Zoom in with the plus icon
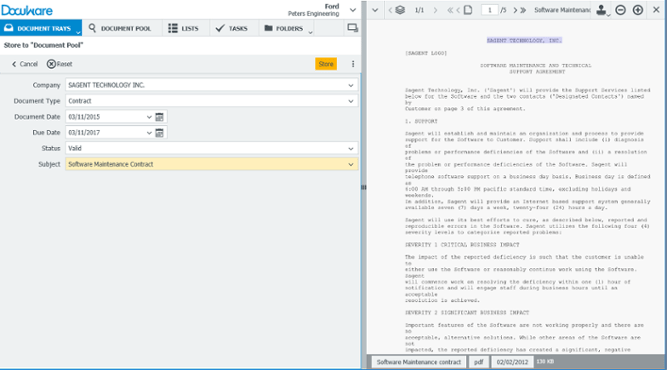The width and height of the screenshot is (667, 370). tap(638, 10)
